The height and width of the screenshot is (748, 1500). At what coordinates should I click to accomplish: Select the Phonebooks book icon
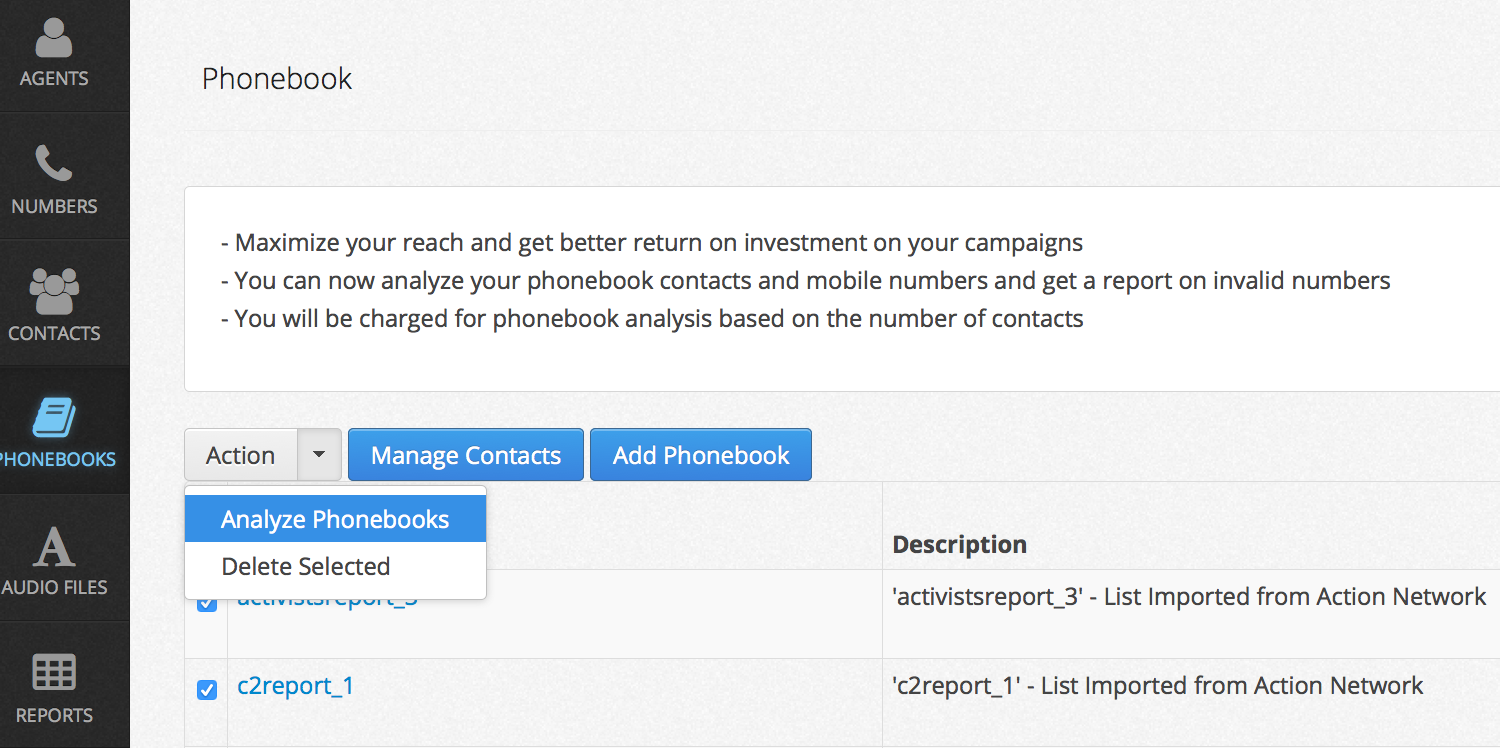point(54,419)
